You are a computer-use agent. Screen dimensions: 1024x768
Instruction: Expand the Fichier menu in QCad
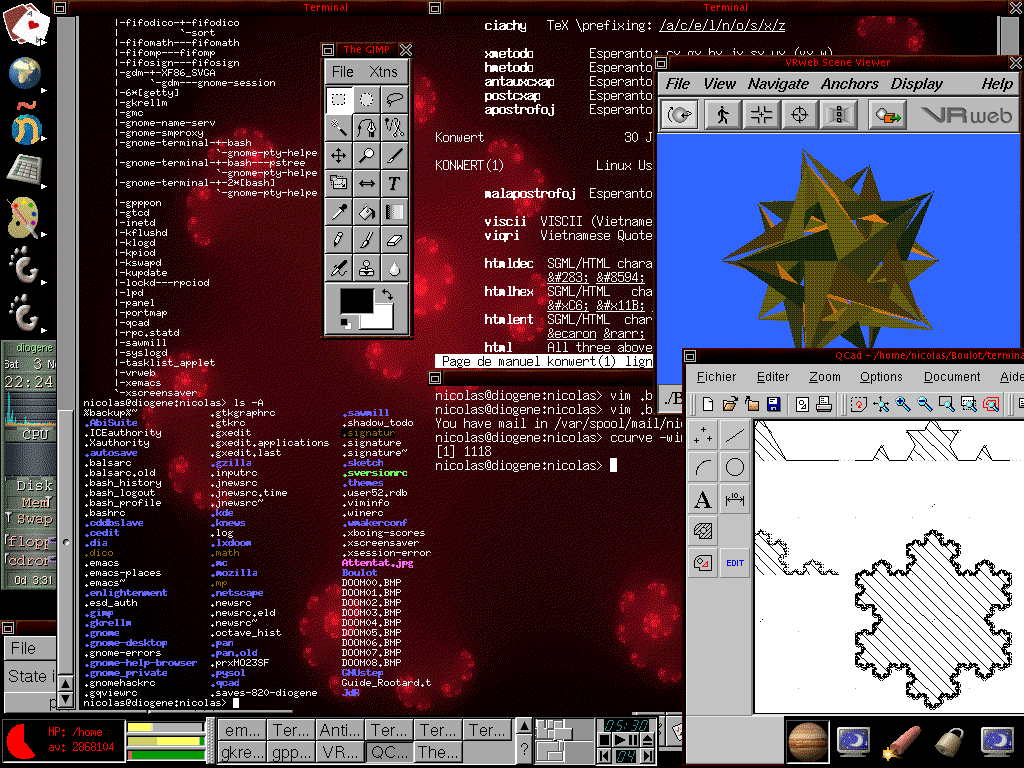click(716, 377)
